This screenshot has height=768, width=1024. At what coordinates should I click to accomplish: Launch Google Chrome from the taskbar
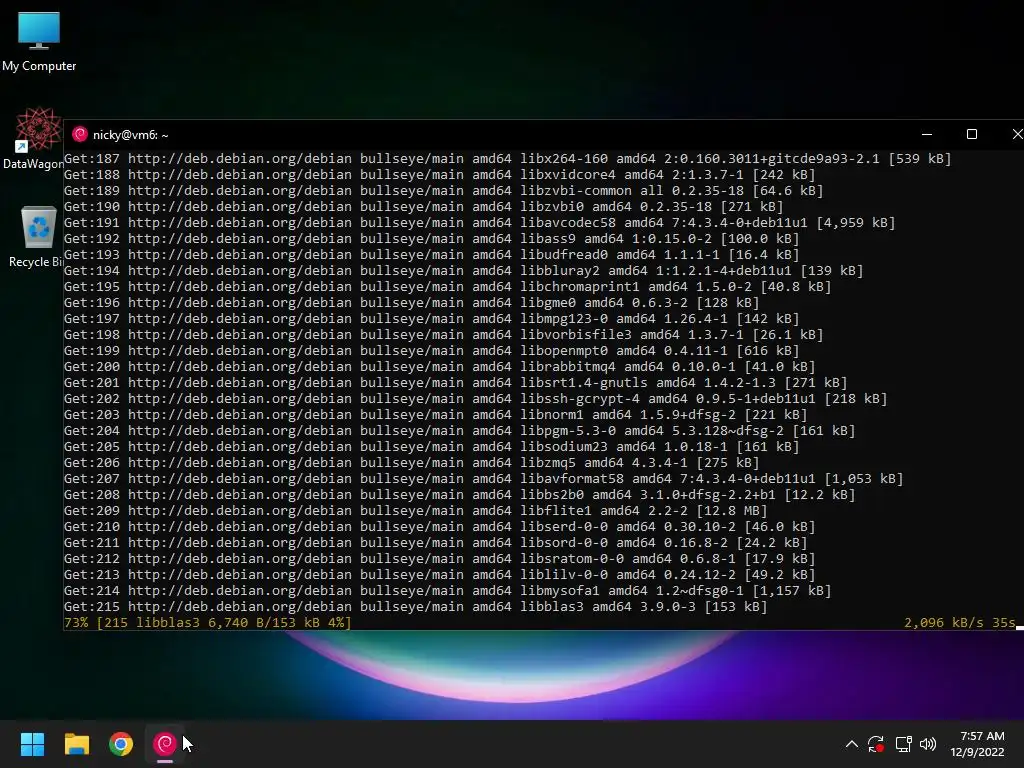[x=121, y=744]
